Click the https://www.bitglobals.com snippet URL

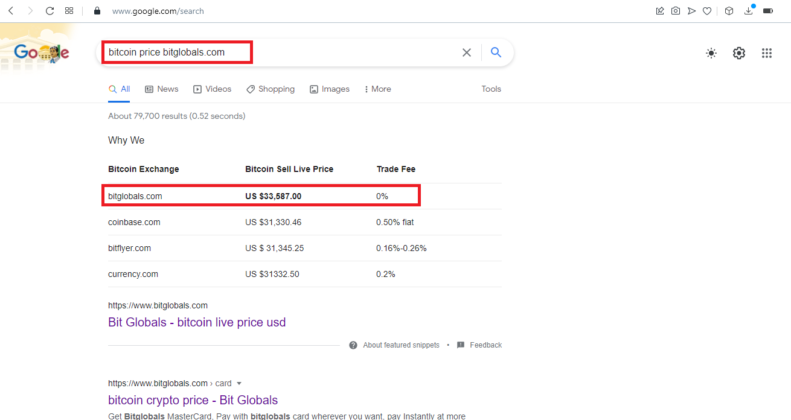coord(157,306)
